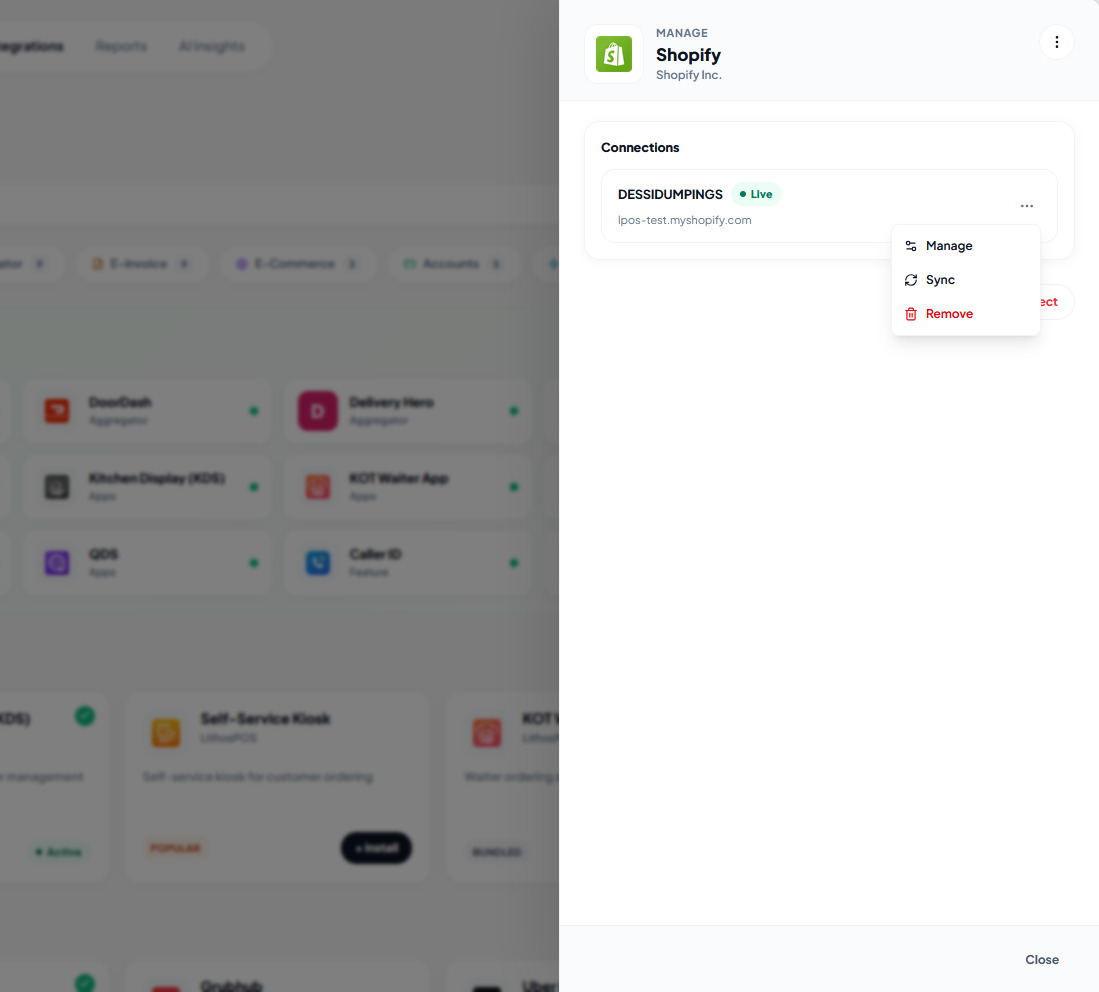This screenshot has height=992, width=1099.
Task: Choose Manage from the connection menu
Action: (x=965, y=246)
